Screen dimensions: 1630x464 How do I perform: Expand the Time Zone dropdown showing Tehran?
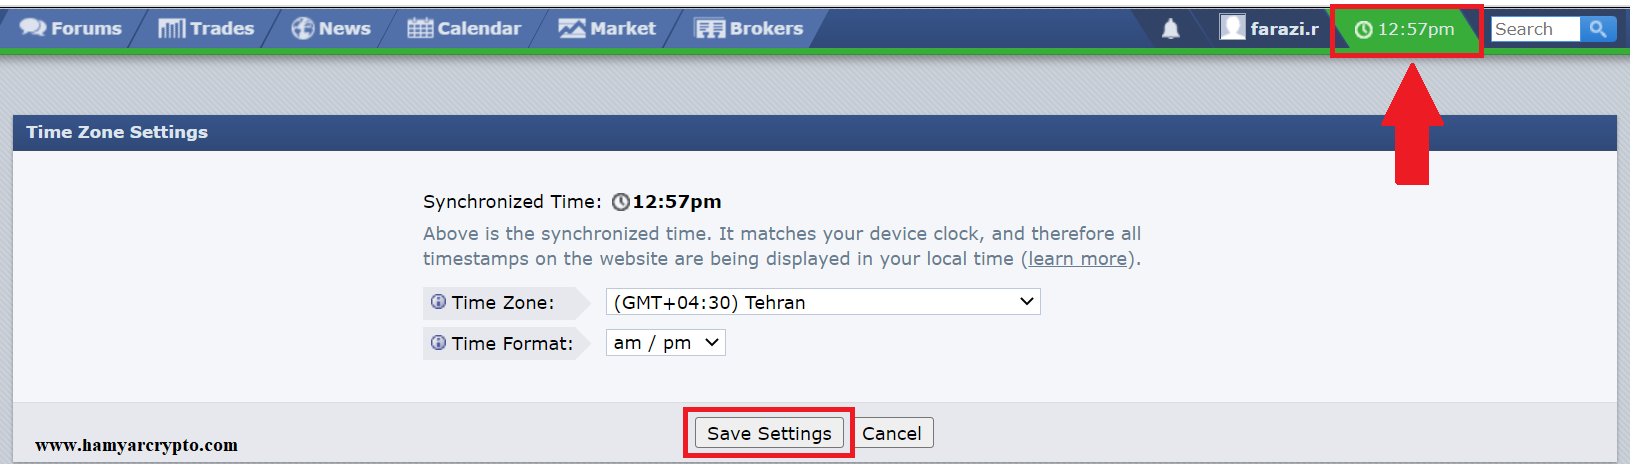click(x=823, y=302)
